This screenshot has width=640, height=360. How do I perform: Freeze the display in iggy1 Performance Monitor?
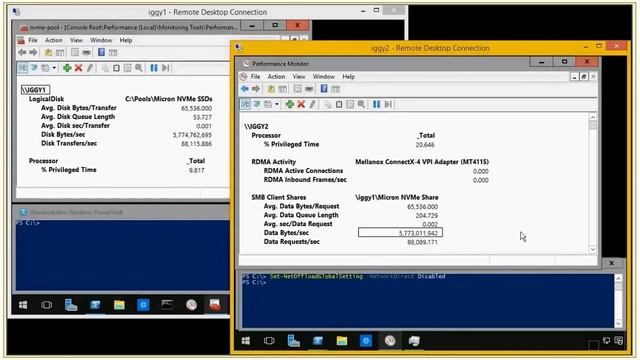click(x=154, y=68)
